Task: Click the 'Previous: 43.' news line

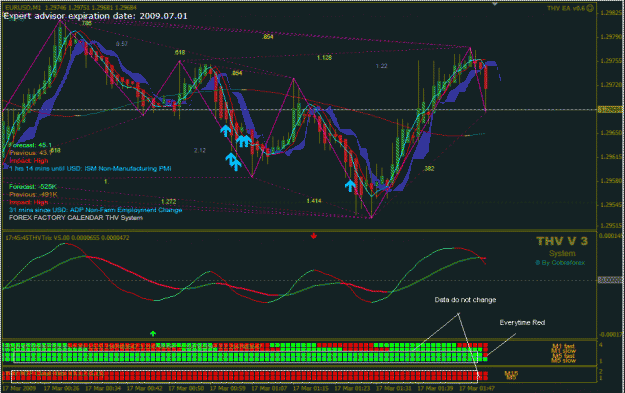Action: [x=29, y=153]
